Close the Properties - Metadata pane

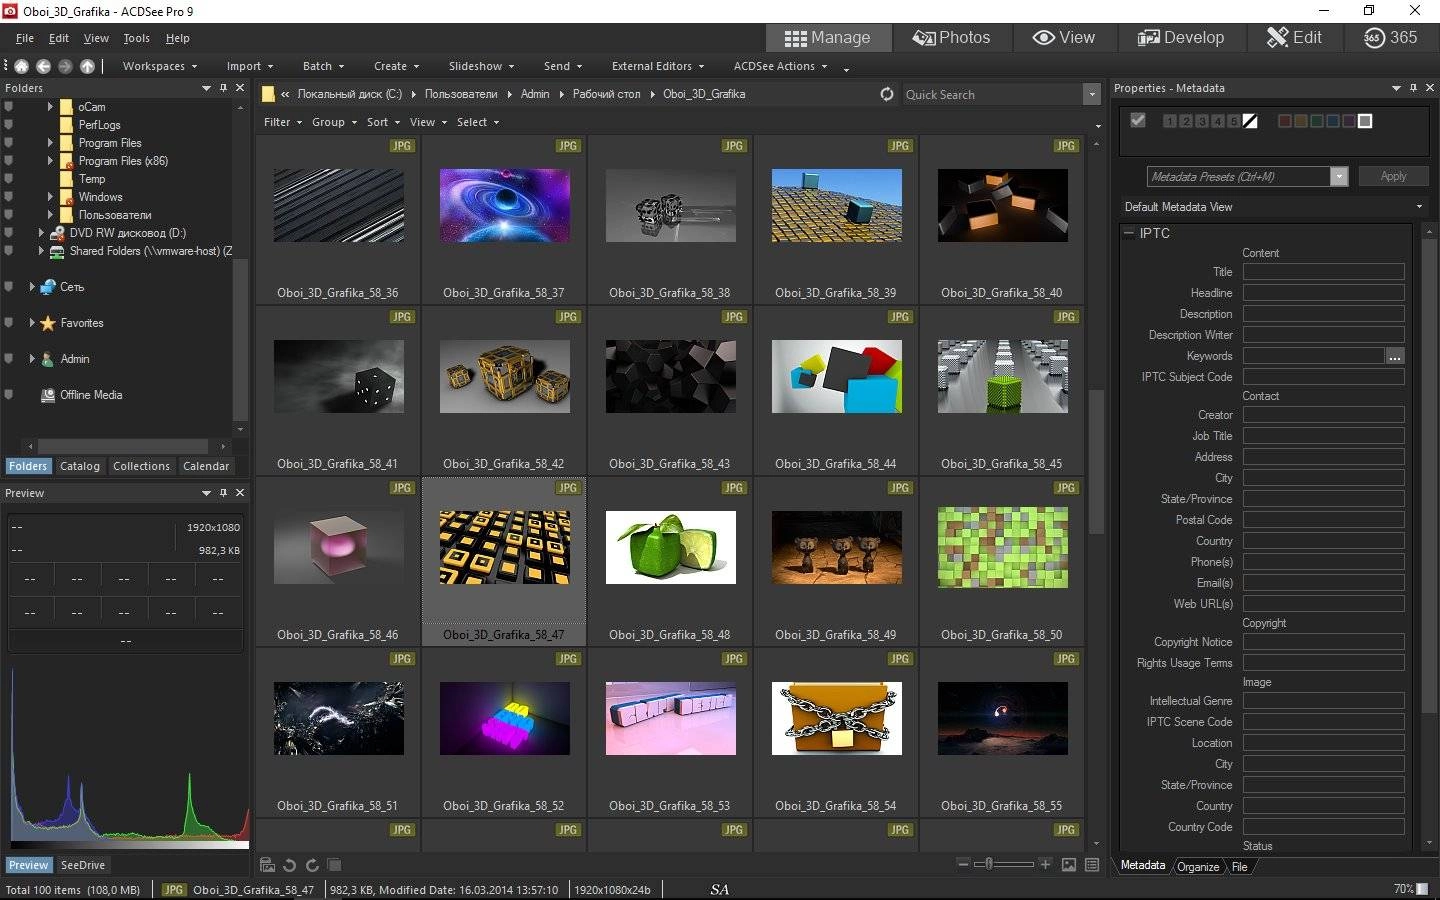(x=1430, y=88)
